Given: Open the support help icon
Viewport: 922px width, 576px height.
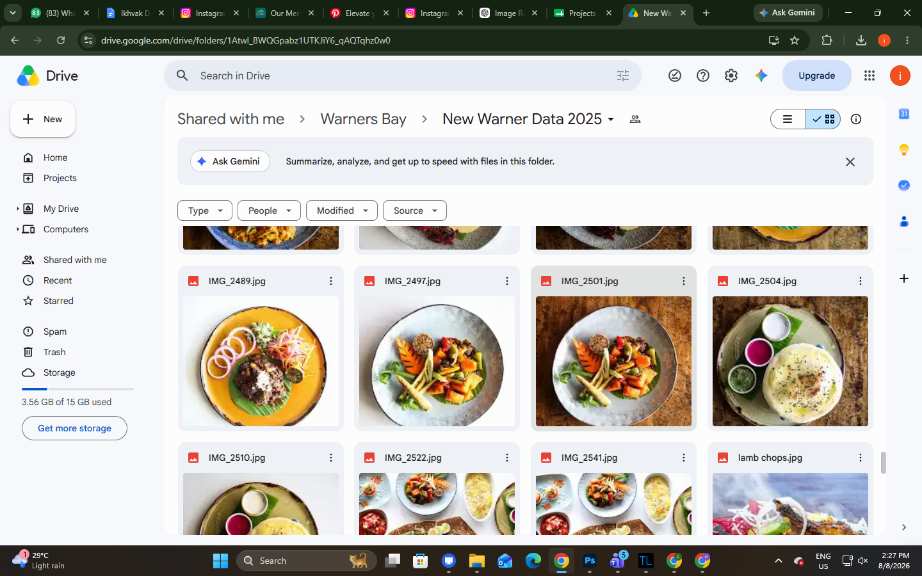Looking at the screenshot, I should coord(703,76).
